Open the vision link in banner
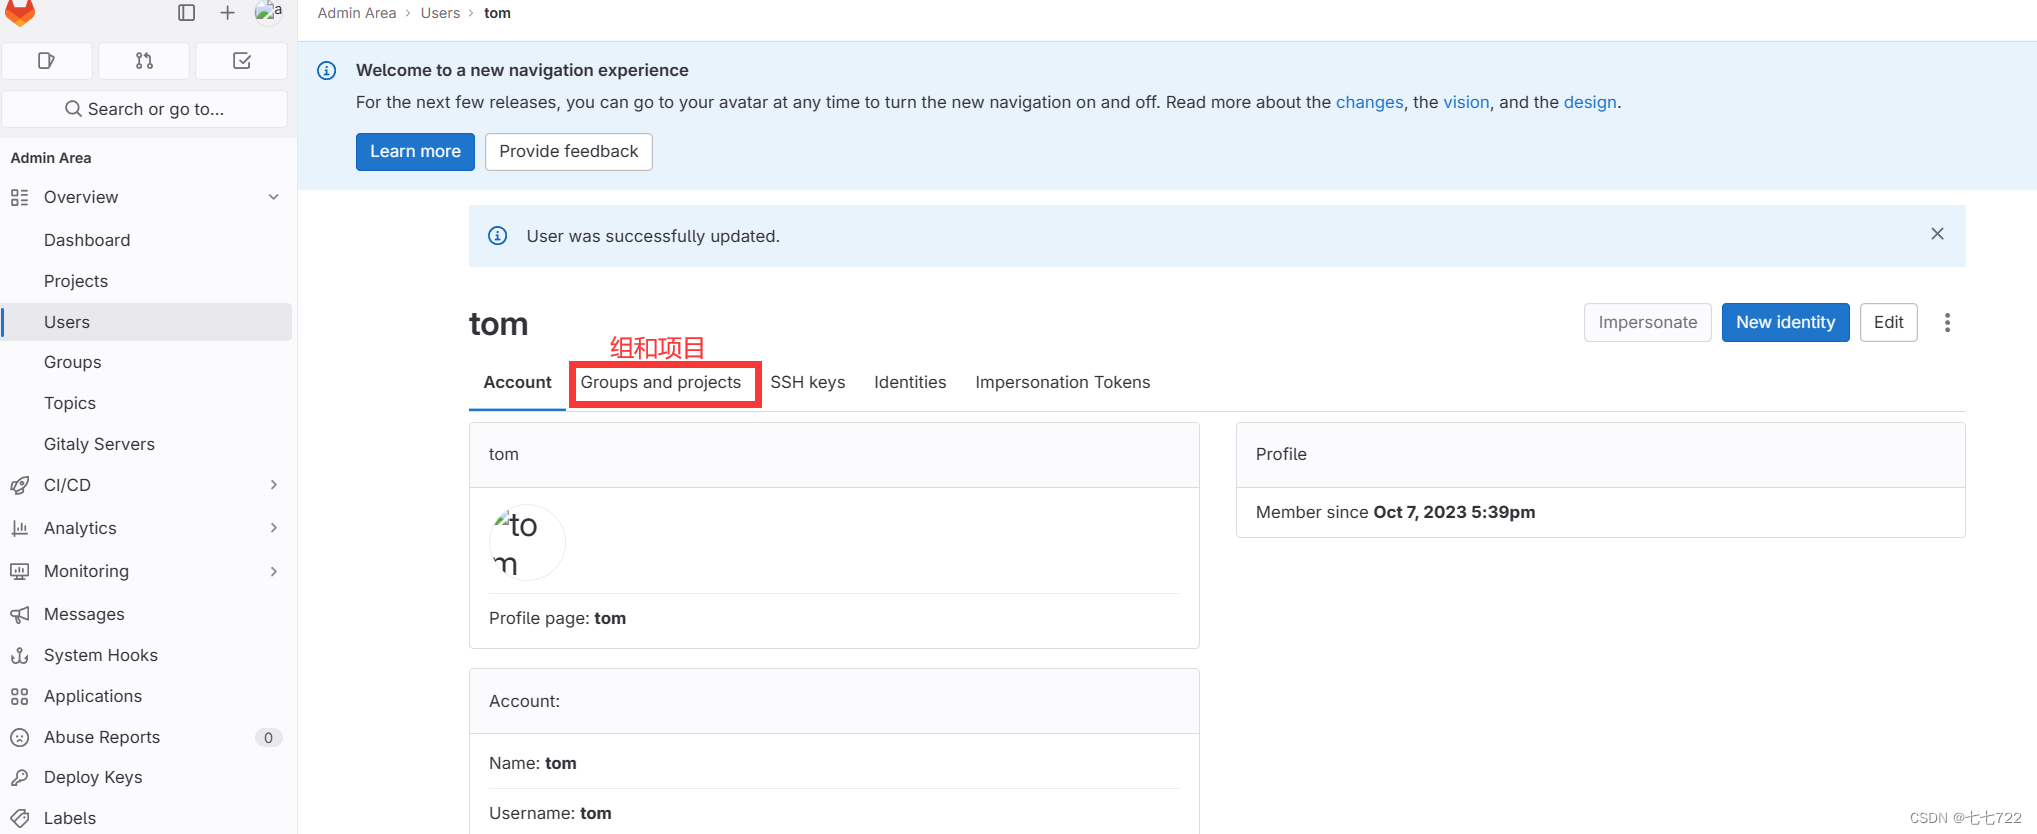Screen dimensions: 2037x834 coord(1466,102)
